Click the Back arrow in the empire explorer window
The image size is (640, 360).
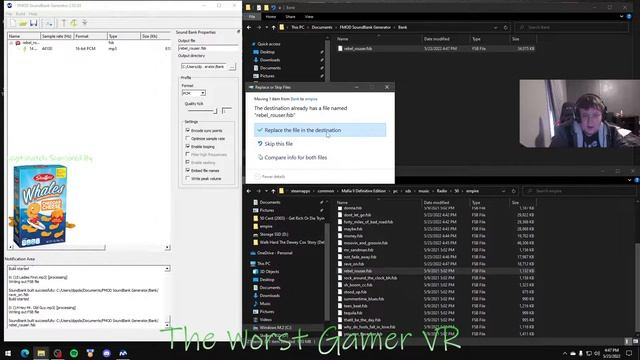[x=249, y=191]
